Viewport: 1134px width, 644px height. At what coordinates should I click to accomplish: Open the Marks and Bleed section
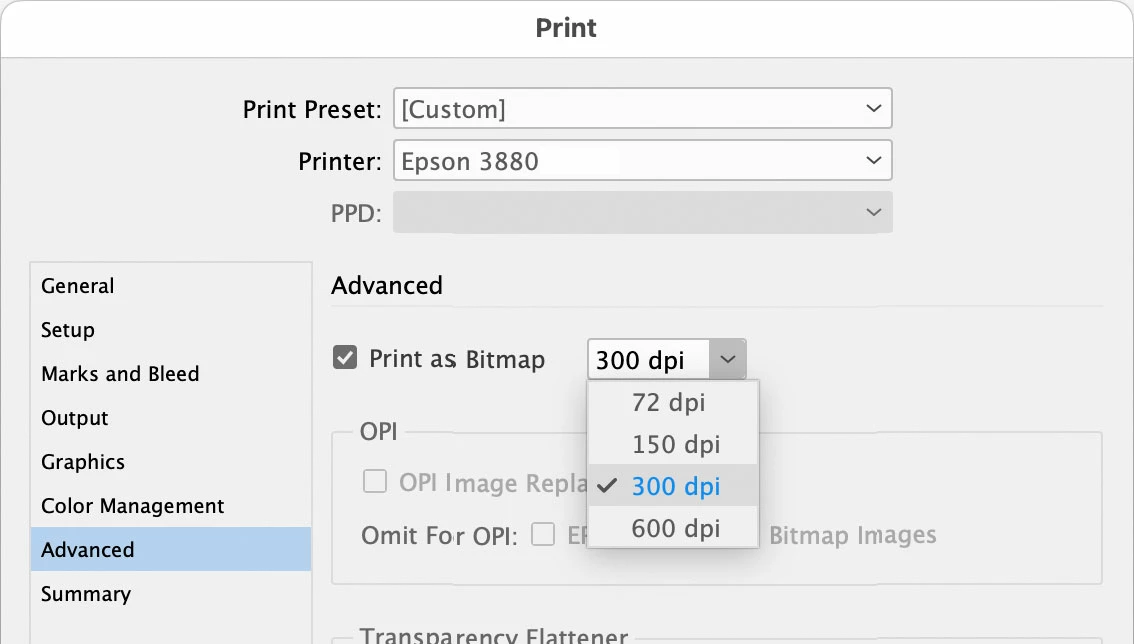tap(171, 374)
